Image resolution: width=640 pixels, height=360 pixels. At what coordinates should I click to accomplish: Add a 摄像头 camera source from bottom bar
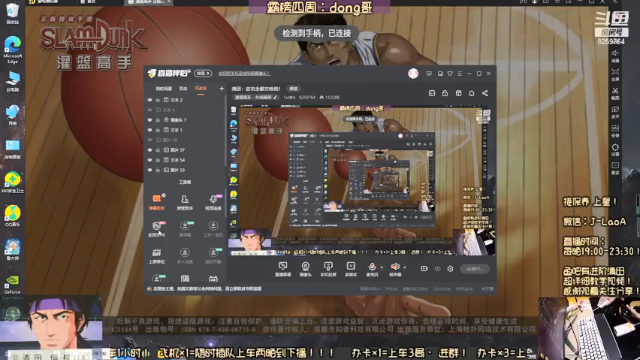(x=305, y=269)
